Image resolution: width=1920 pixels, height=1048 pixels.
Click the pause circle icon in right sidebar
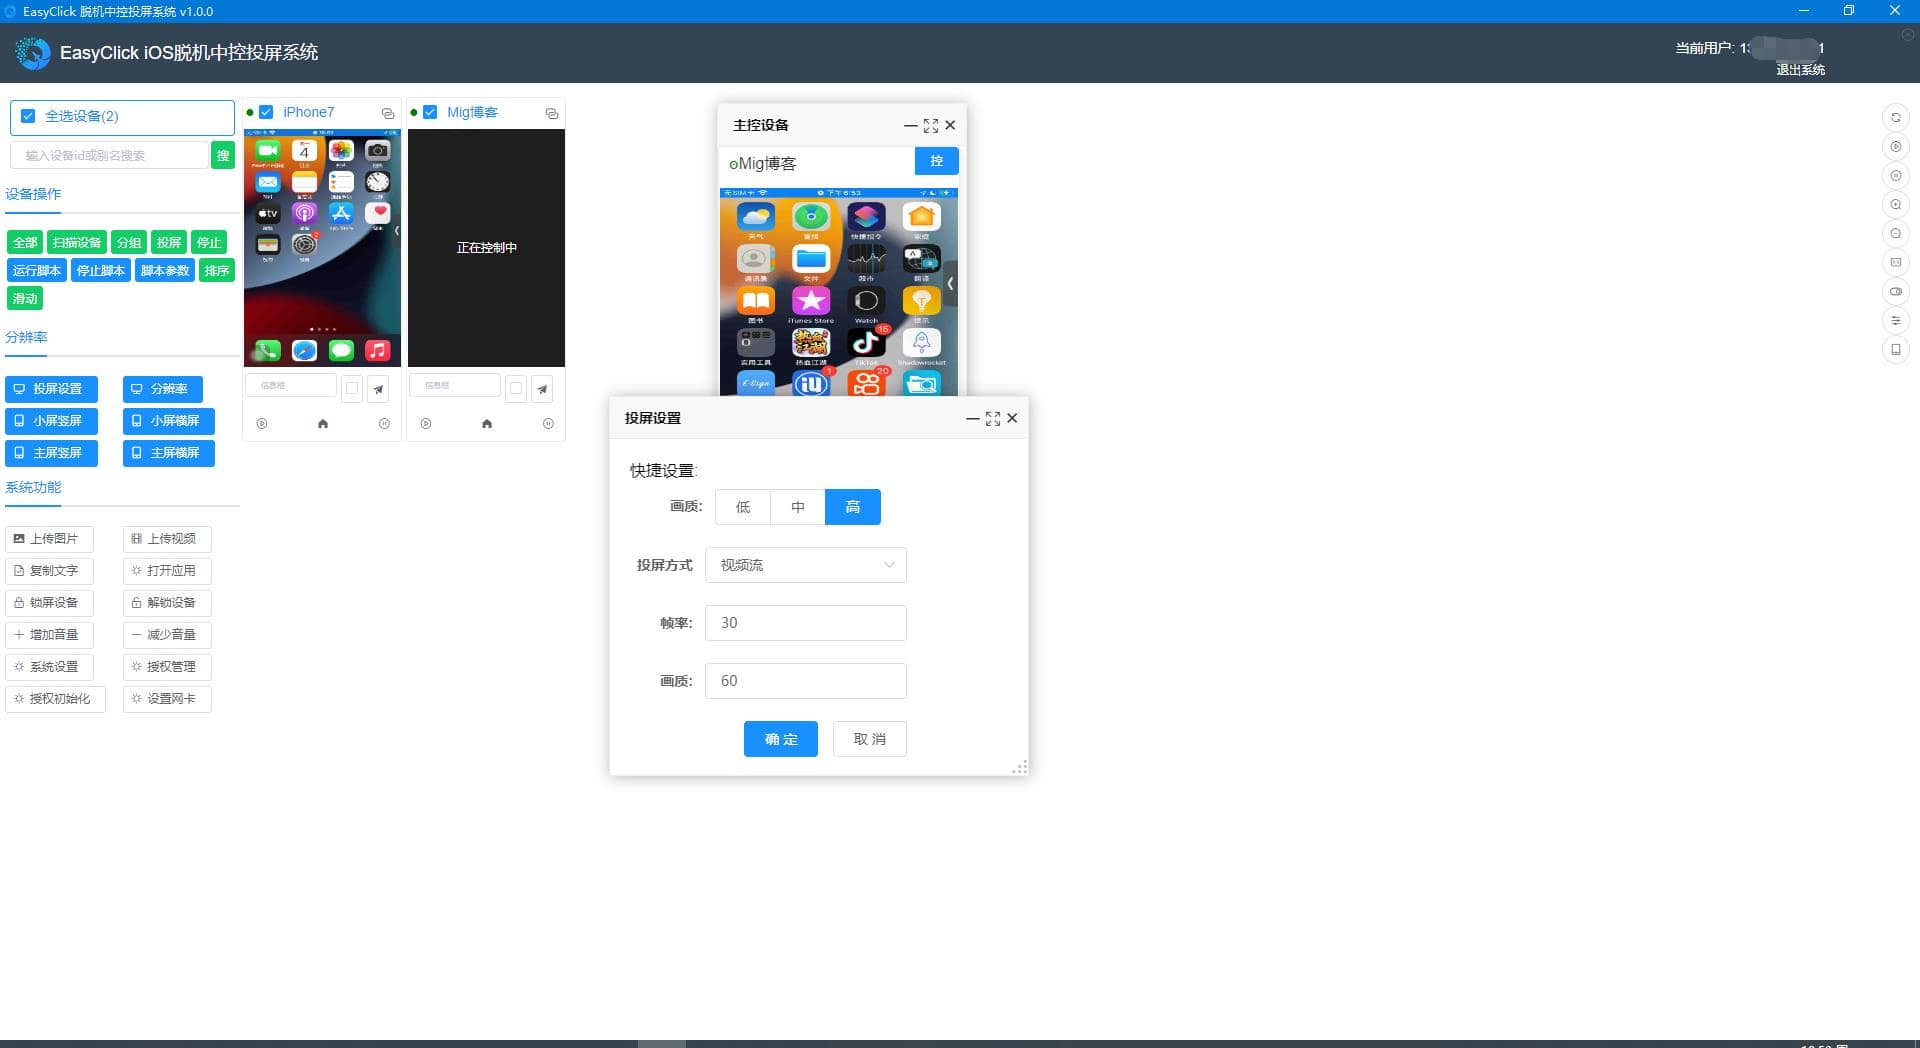(x=1895, y=176)
